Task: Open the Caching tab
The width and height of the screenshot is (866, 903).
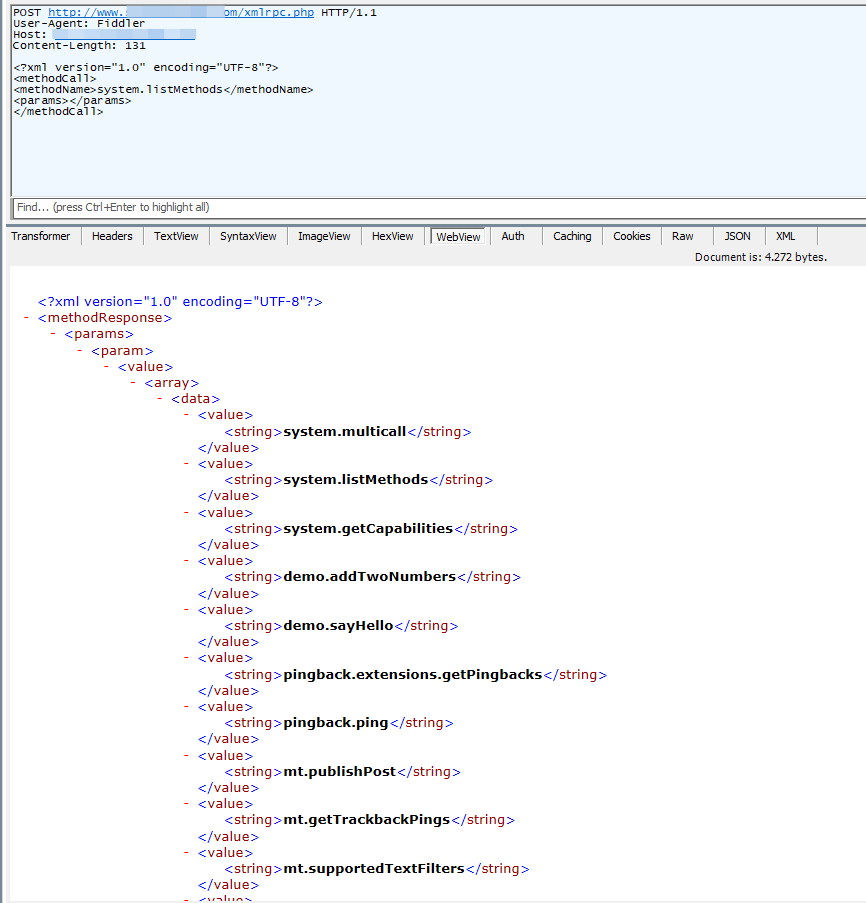Action: tap(572, 236)
